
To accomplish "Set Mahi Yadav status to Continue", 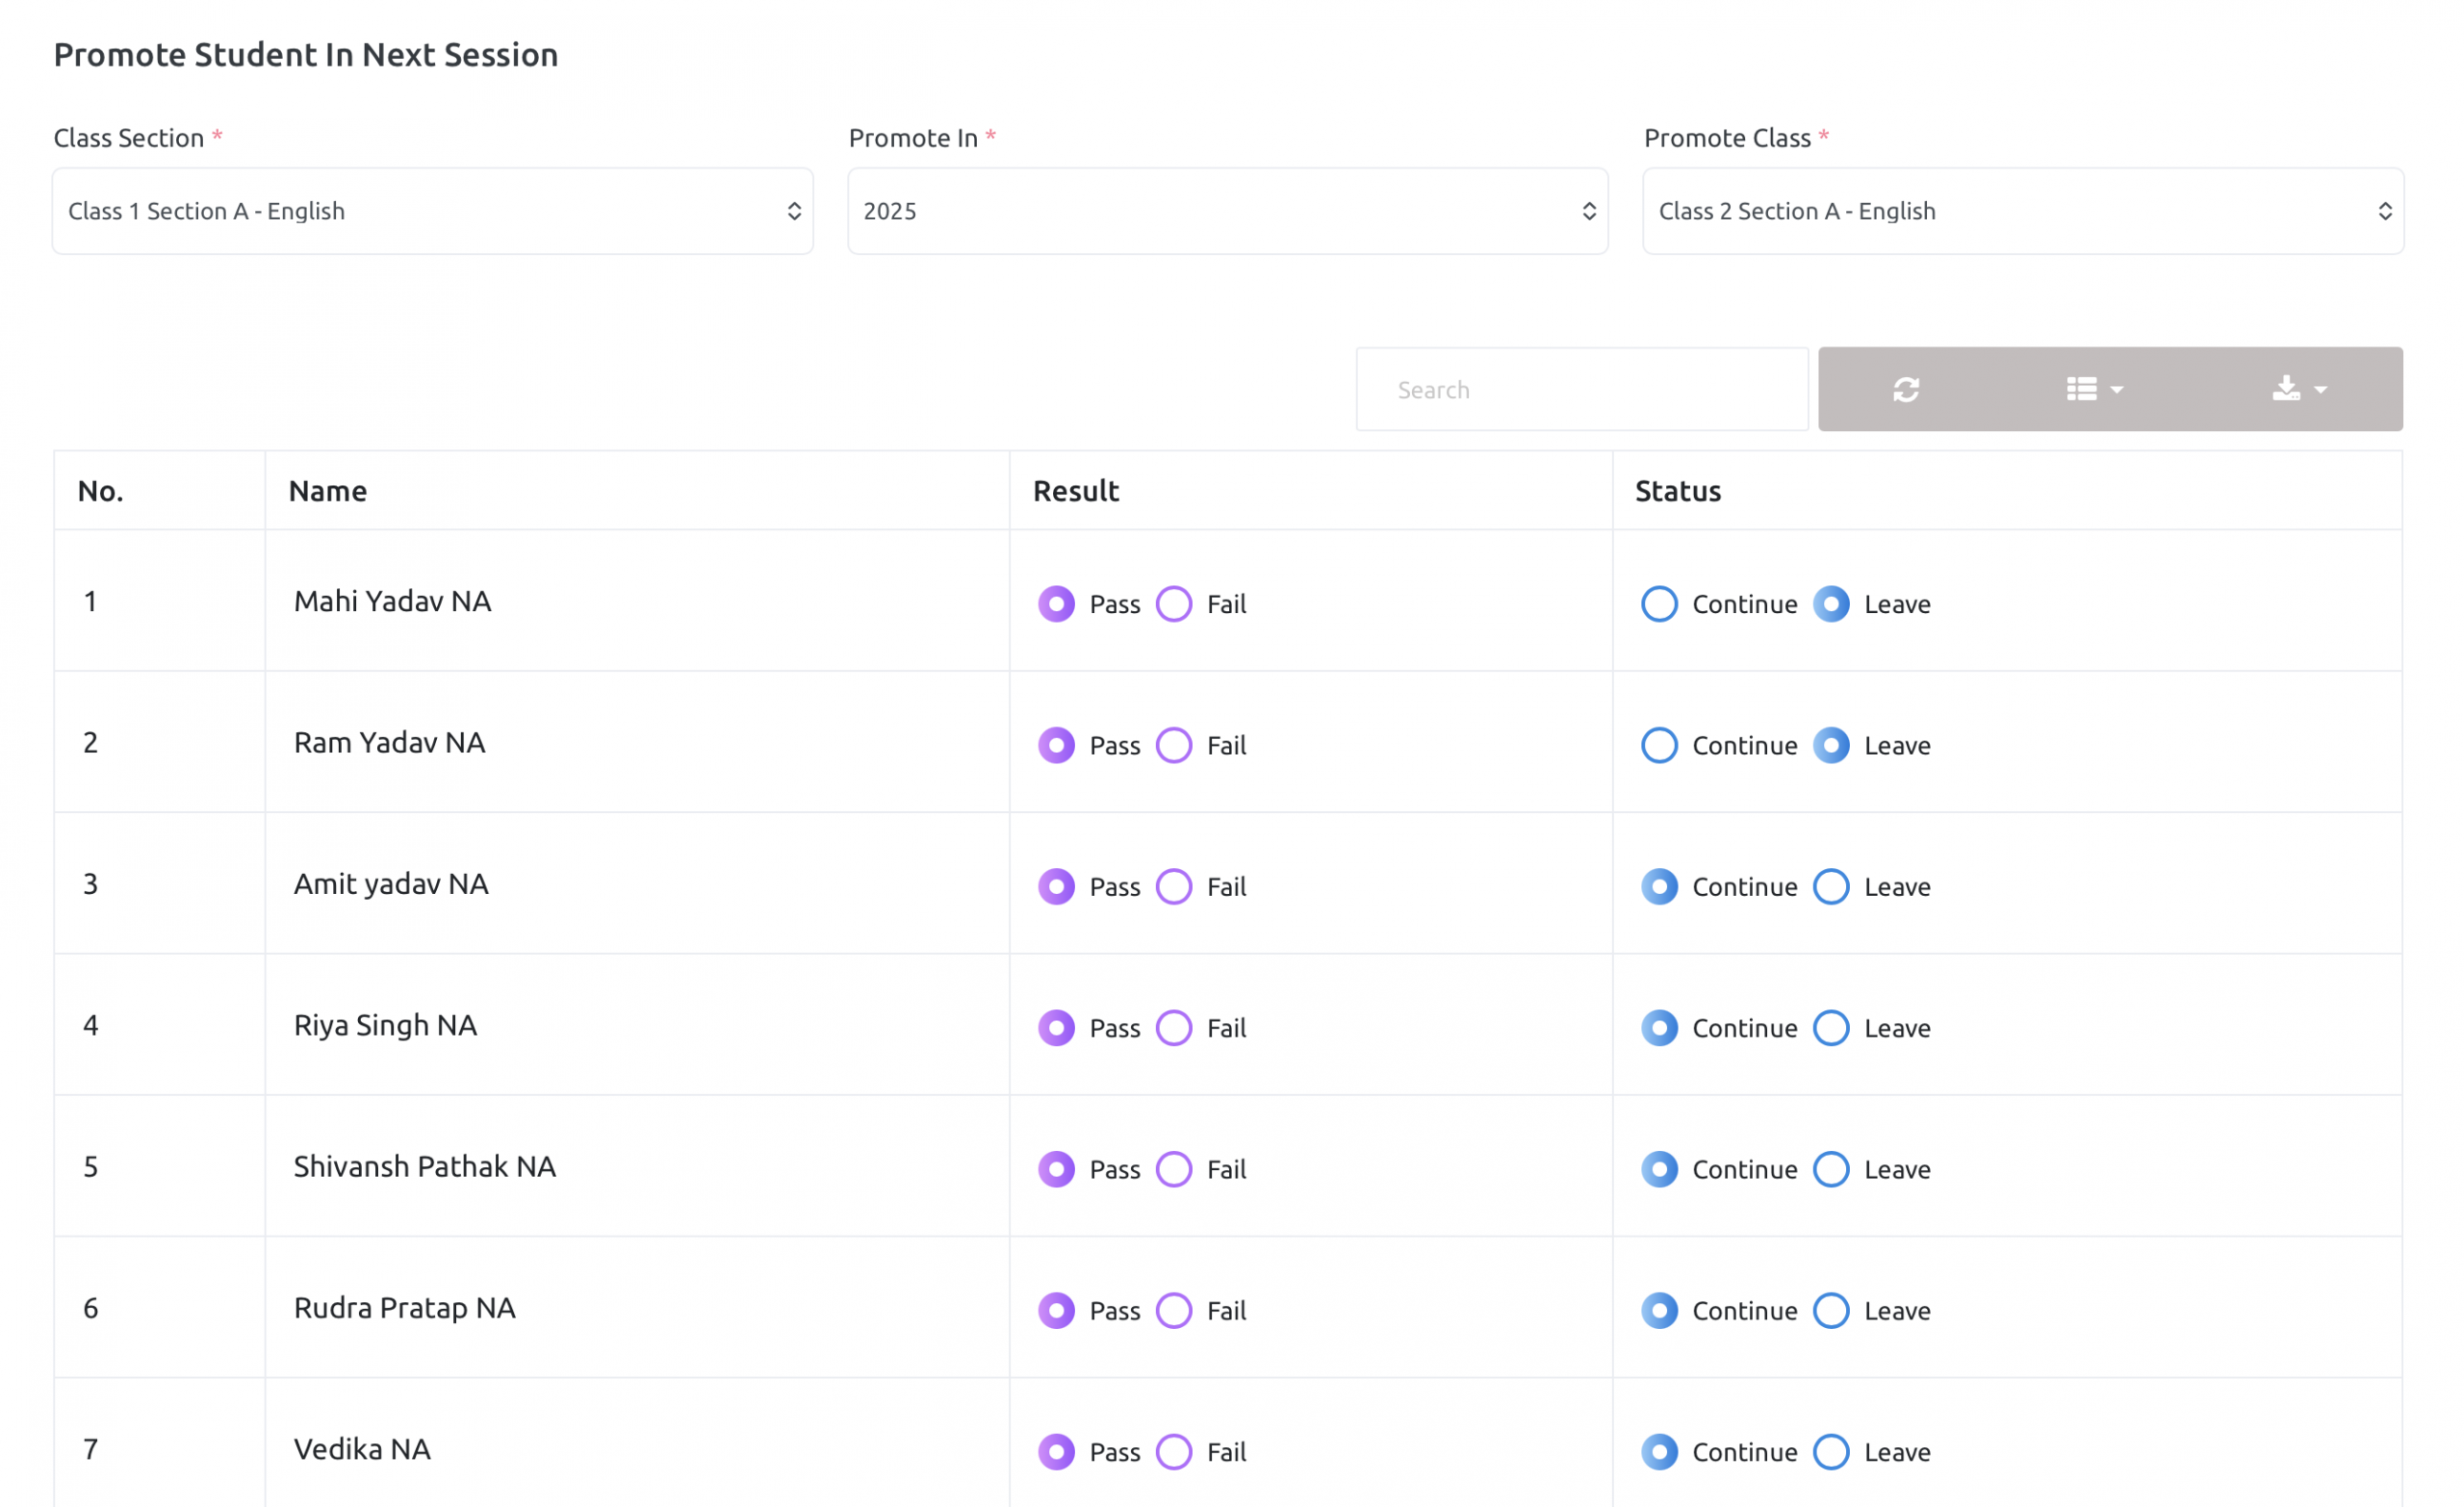I will click(x=1658, y=604).
